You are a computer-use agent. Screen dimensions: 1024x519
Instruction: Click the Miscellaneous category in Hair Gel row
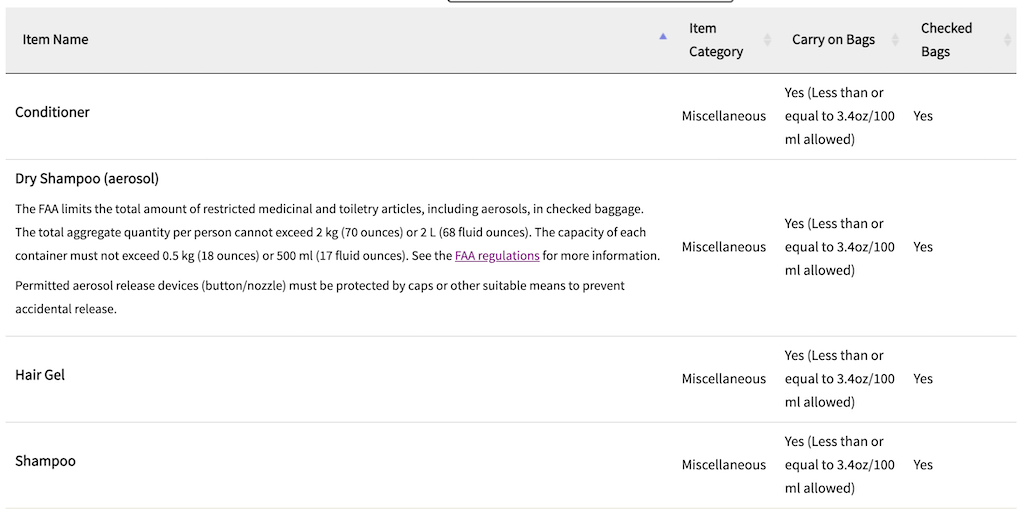pos(724,379)
